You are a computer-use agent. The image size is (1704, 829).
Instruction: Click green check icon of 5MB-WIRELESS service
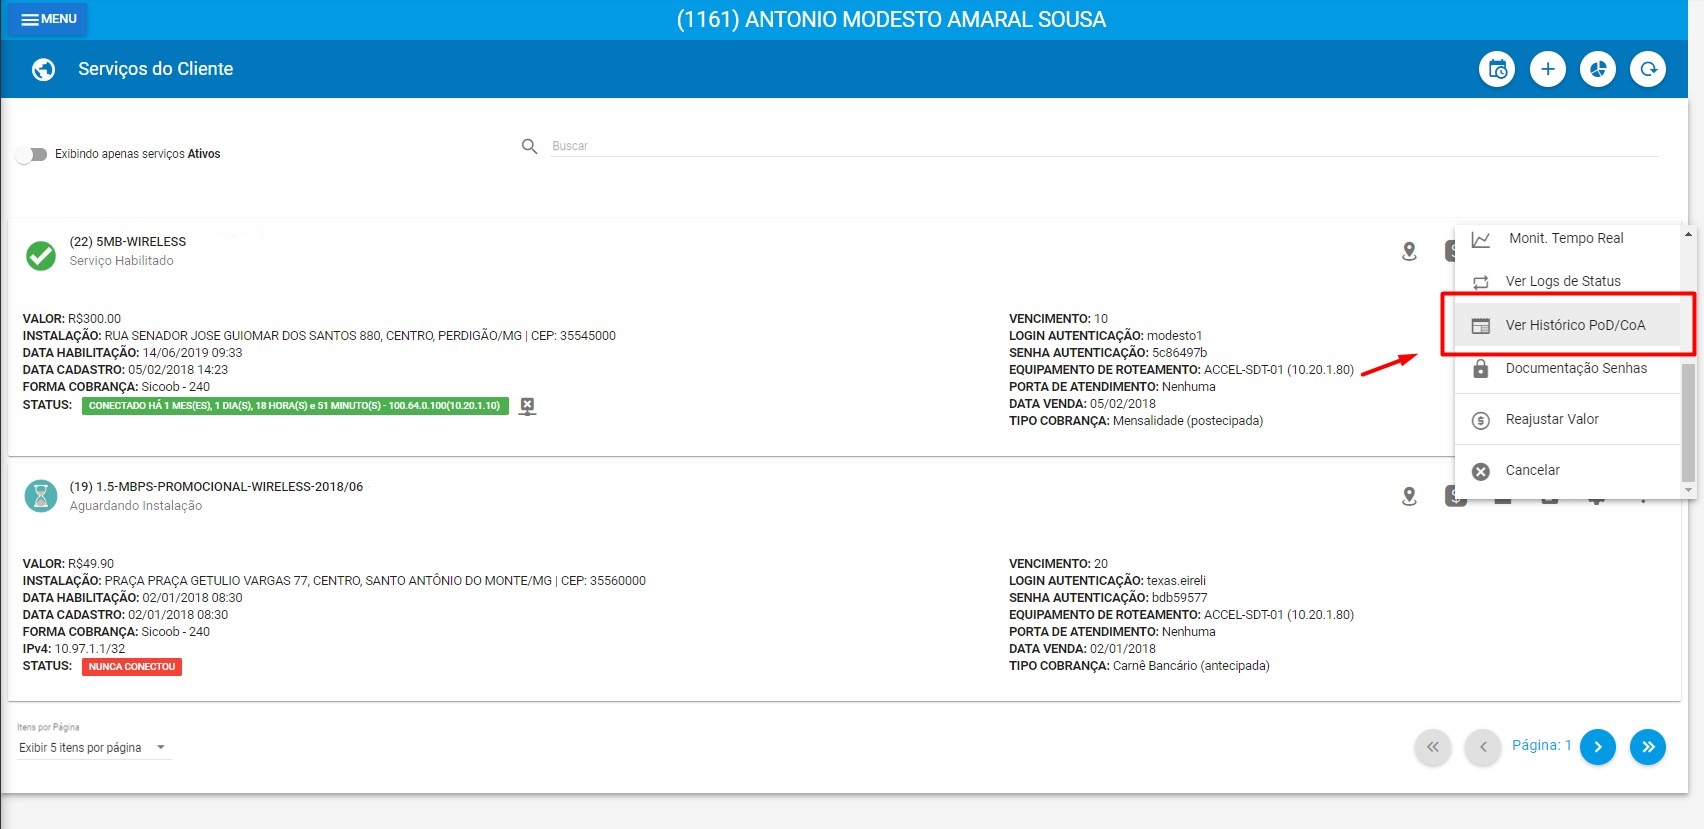coord(41,256)
